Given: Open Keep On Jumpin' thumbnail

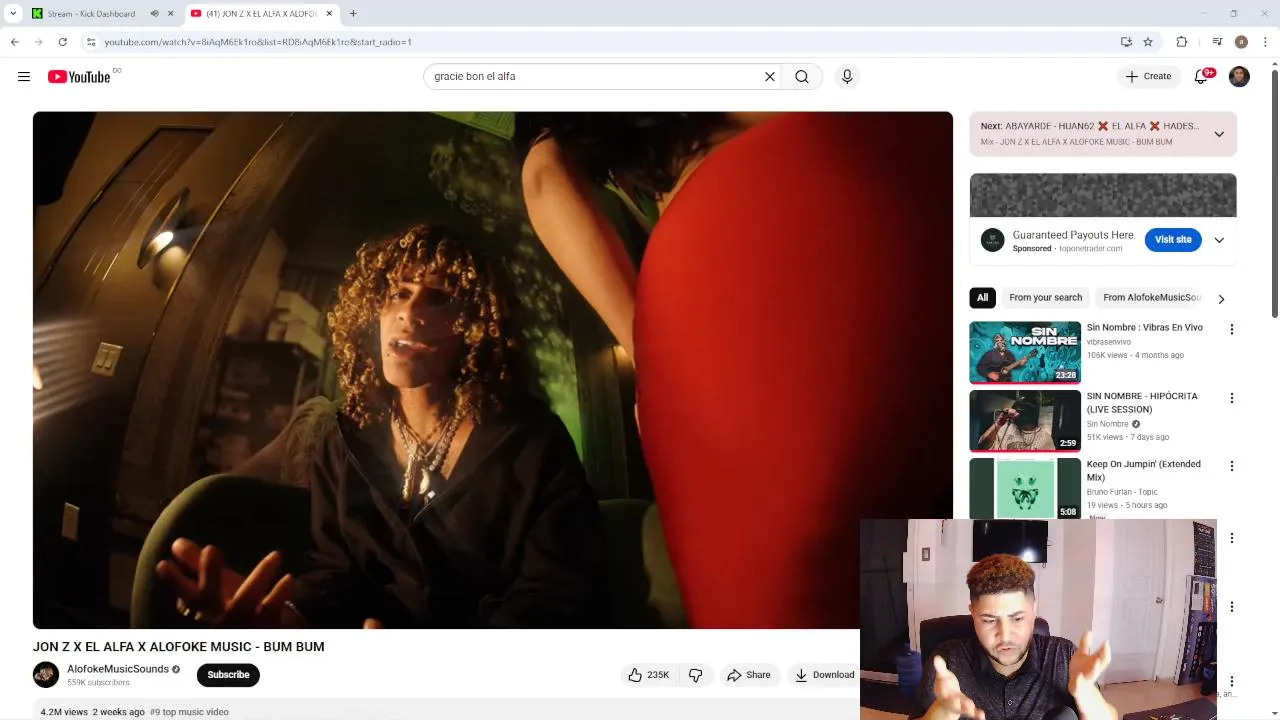Looking at the screenshot, I should tap(1025, 488).
